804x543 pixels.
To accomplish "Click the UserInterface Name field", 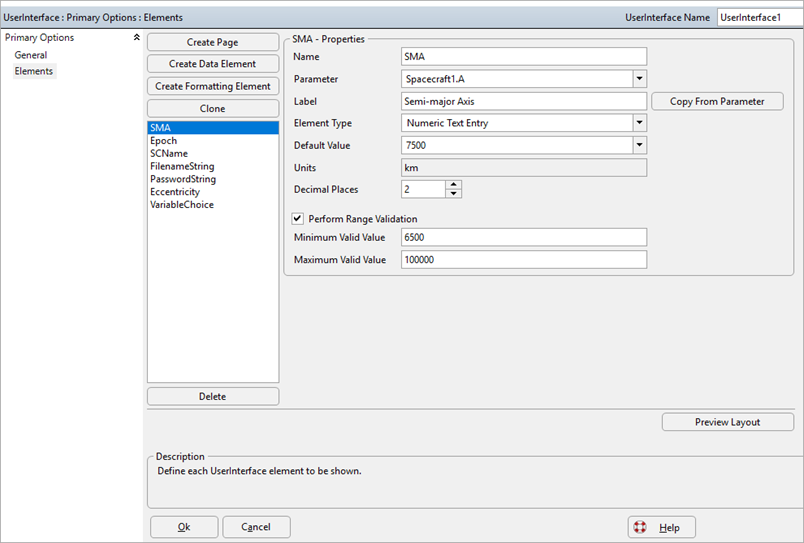I will (760, 17).
